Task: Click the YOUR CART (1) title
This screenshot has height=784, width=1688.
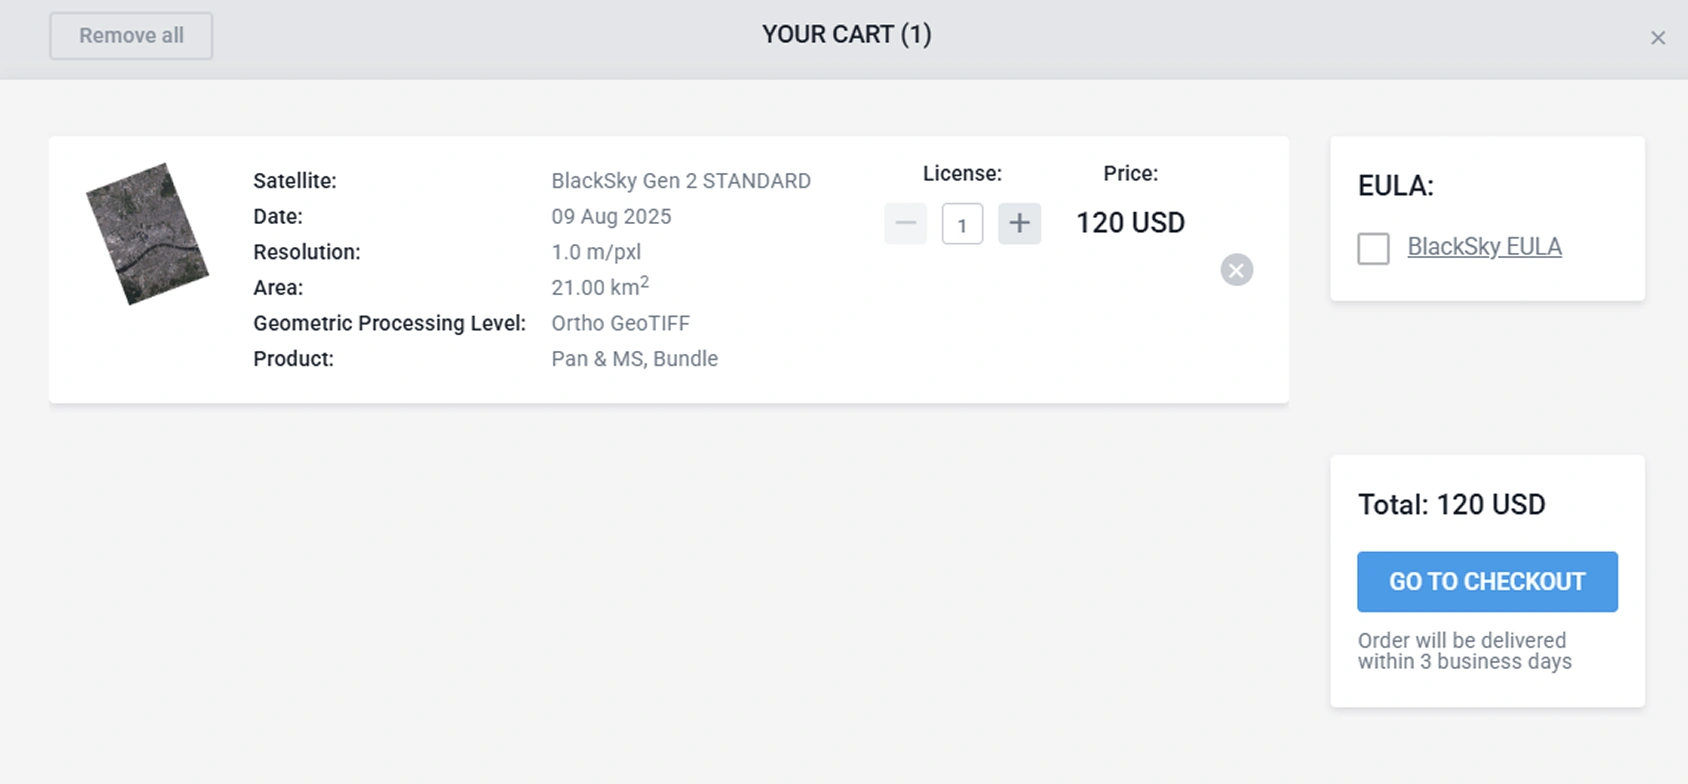Action: tap(846, 35)
